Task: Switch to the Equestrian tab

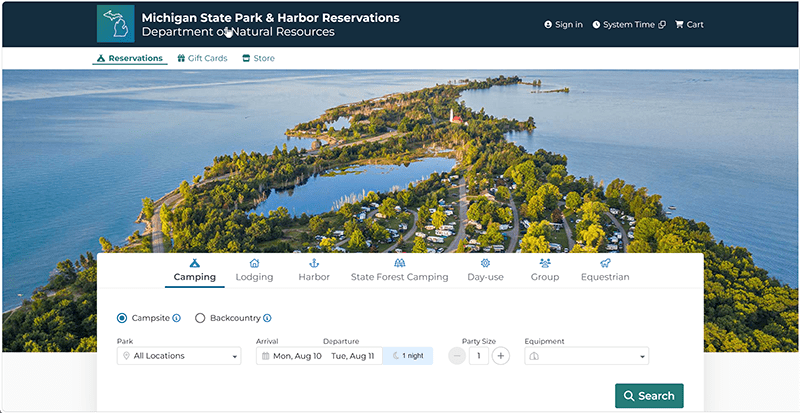Action: click(x=605, y=271)
